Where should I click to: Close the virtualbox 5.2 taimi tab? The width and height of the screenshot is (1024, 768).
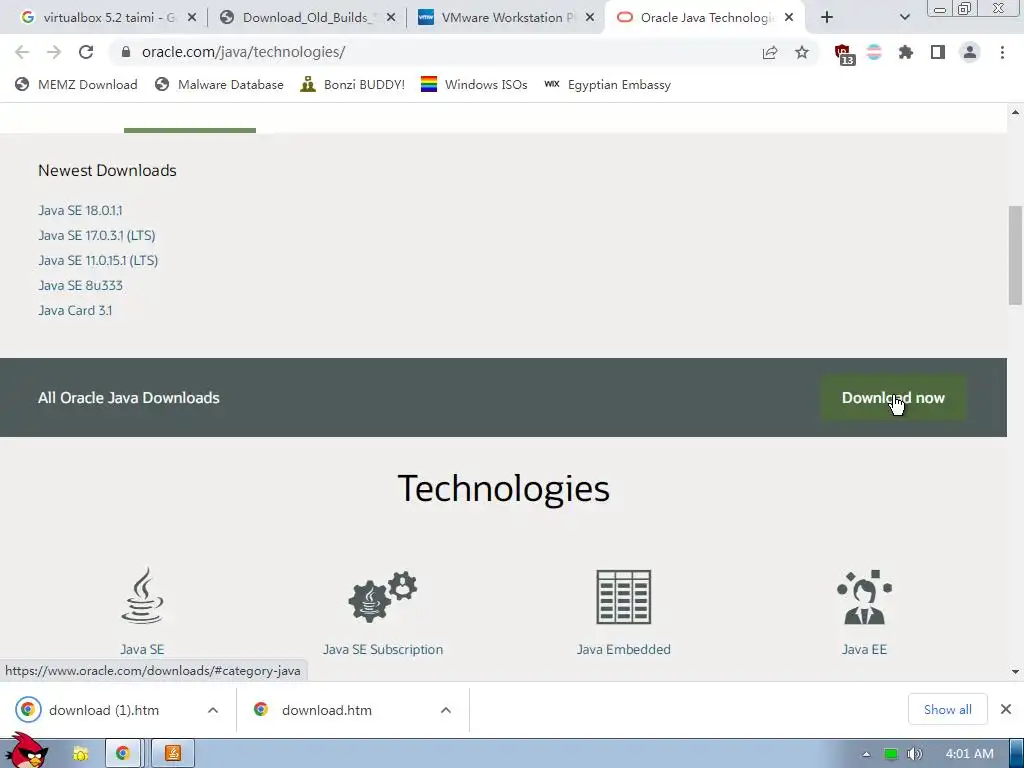(192, 18)
